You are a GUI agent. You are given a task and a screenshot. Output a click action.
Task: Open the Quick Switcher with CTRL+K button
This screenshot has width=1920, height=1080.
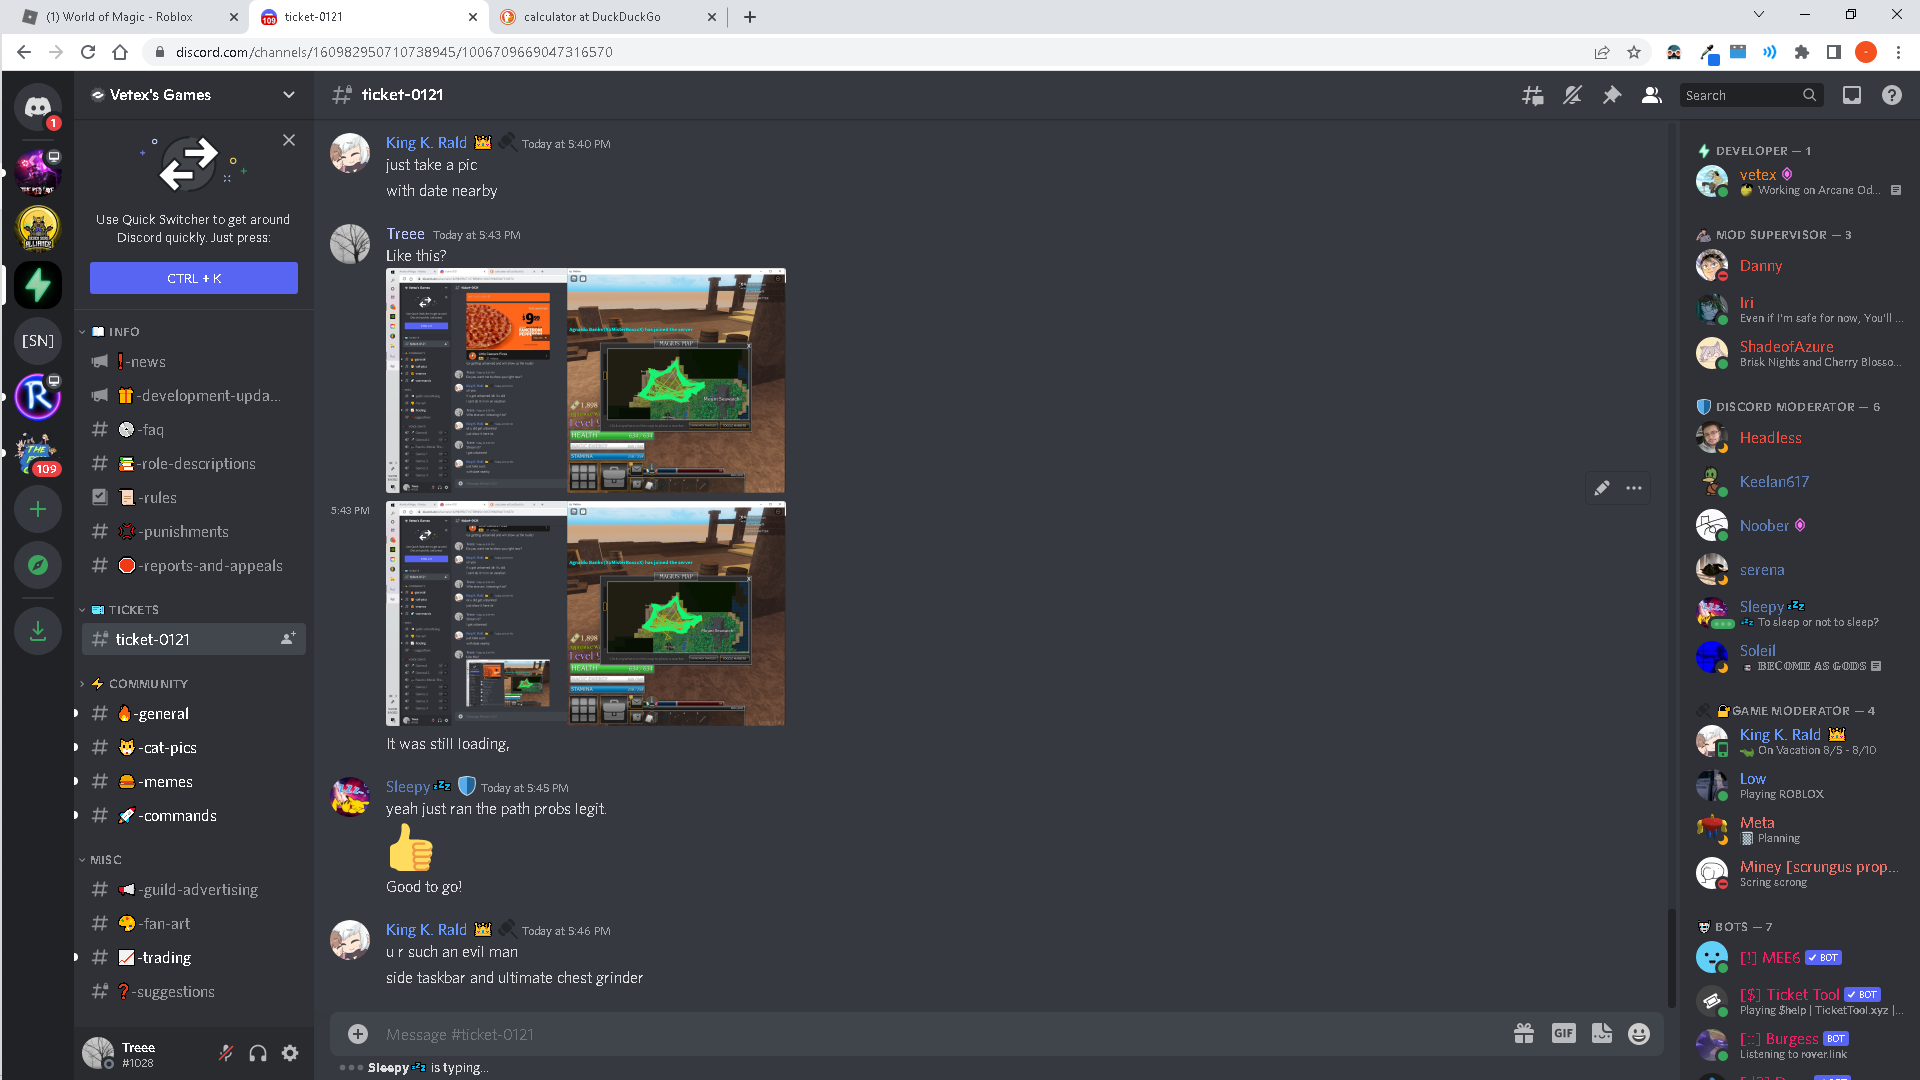193,278
